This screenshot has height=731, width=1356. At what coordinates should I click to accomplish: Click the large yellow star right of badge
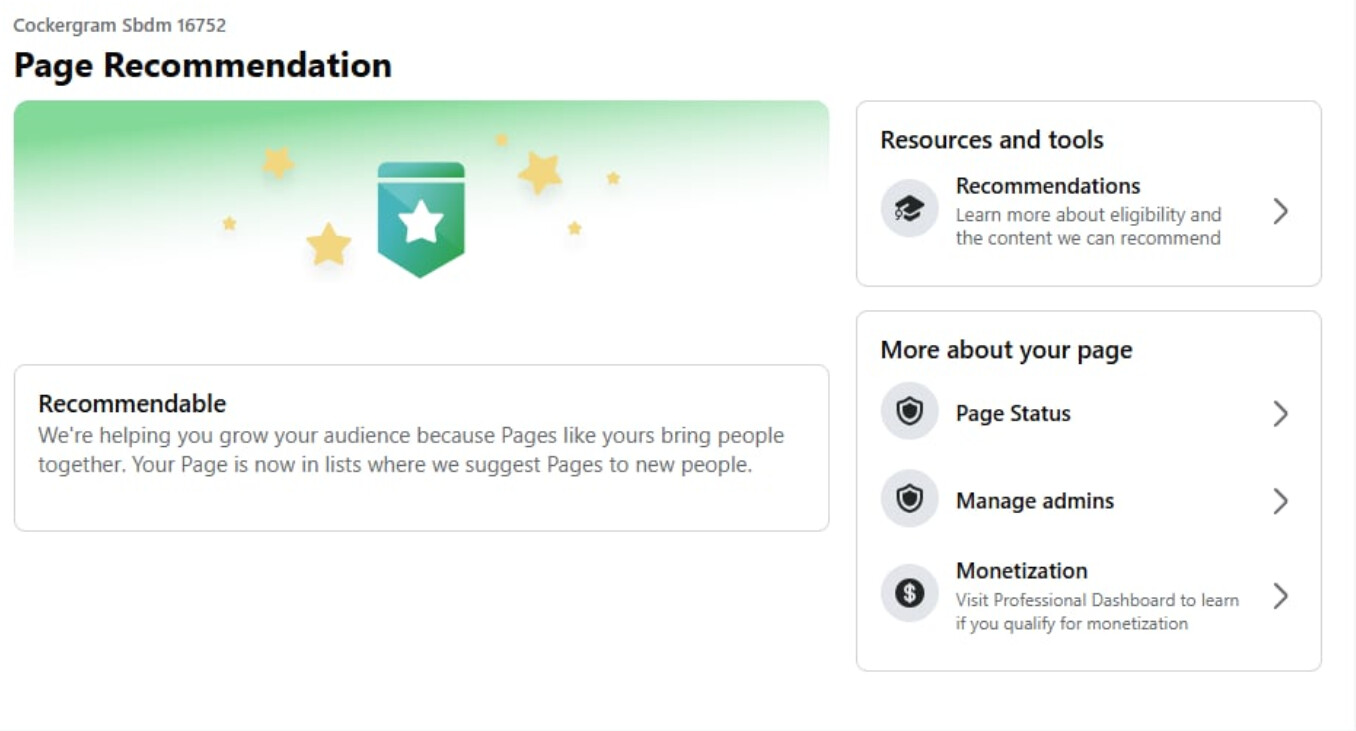point(540,173)
